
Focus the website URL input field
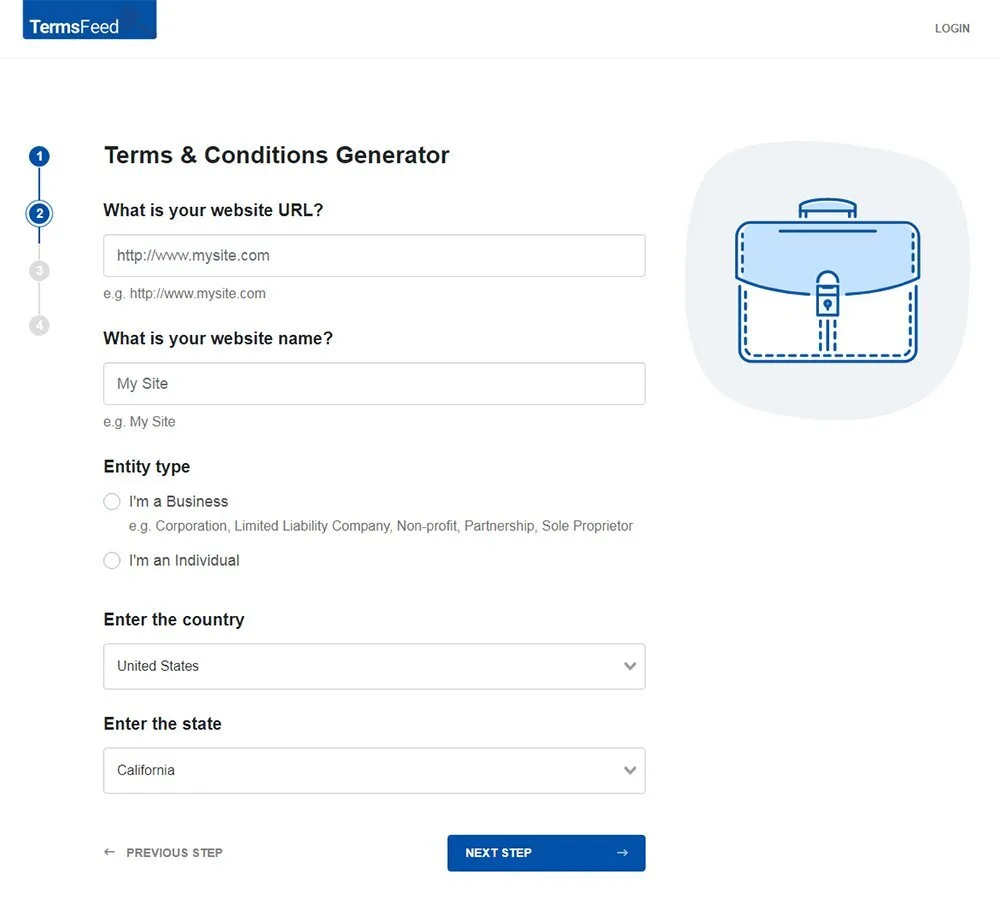[x=374, y=256]
